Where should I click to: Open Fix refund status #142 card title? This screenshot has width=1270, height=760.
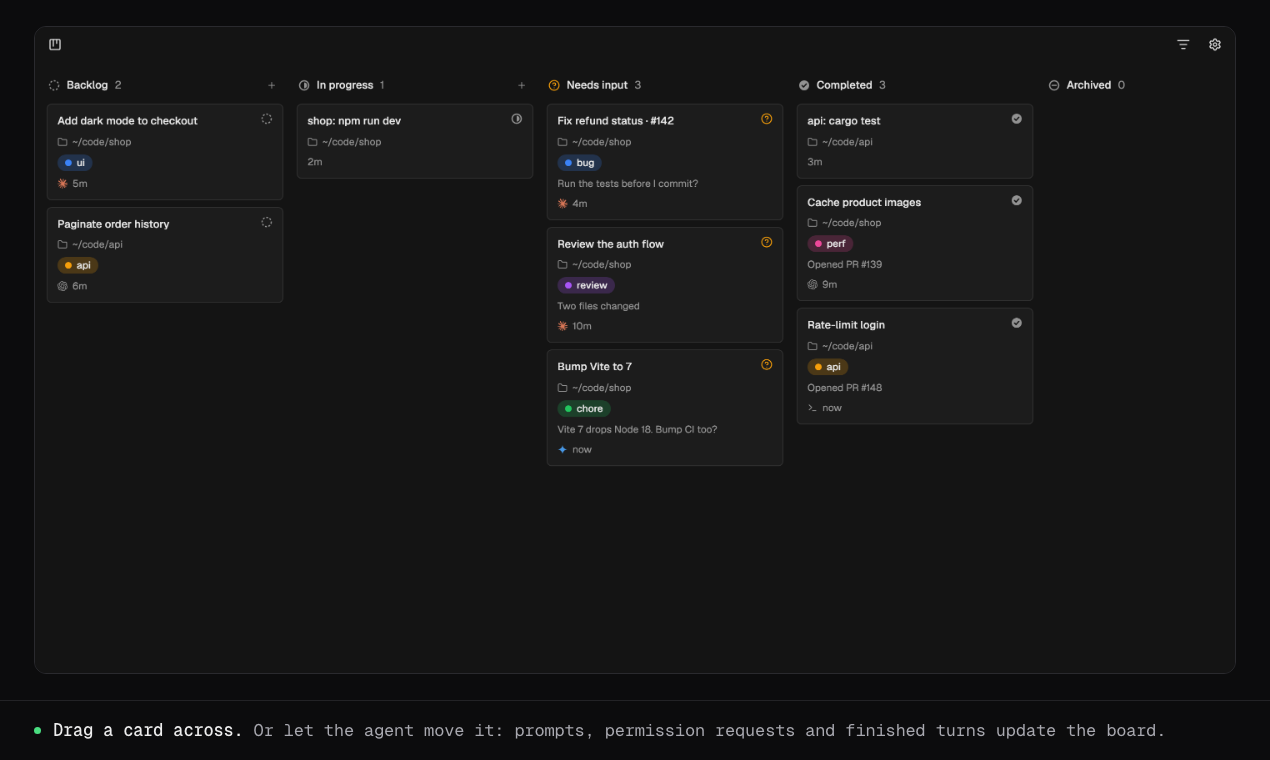(616, 121)
